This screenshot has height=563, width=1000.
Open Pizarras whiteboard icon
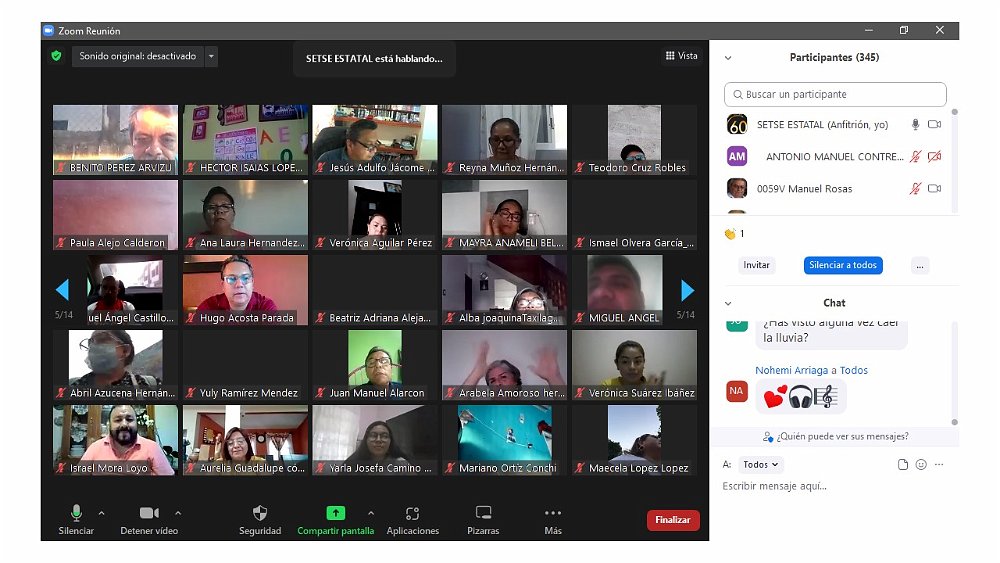pos(483,513)
